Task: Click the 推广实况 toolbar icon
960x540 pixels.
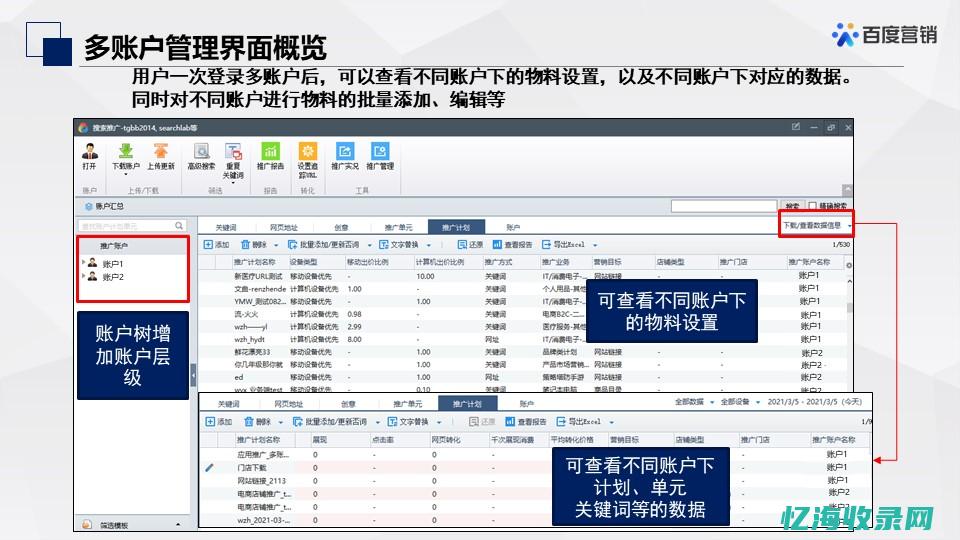Action: pyautogui.click(x=344, y=153)
